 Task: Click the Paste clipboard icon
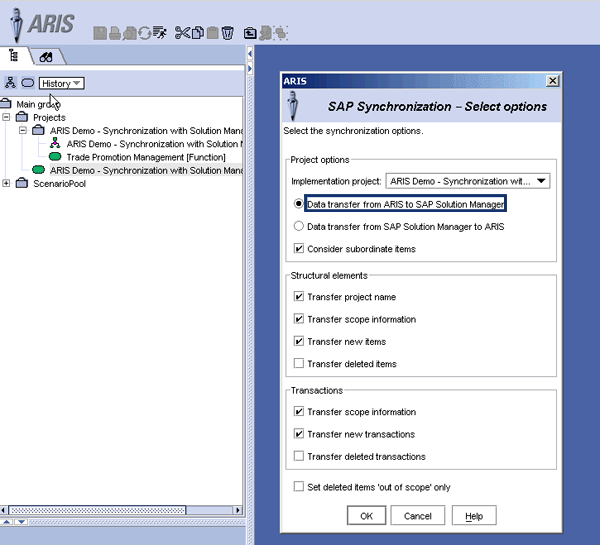coord(212,33)
